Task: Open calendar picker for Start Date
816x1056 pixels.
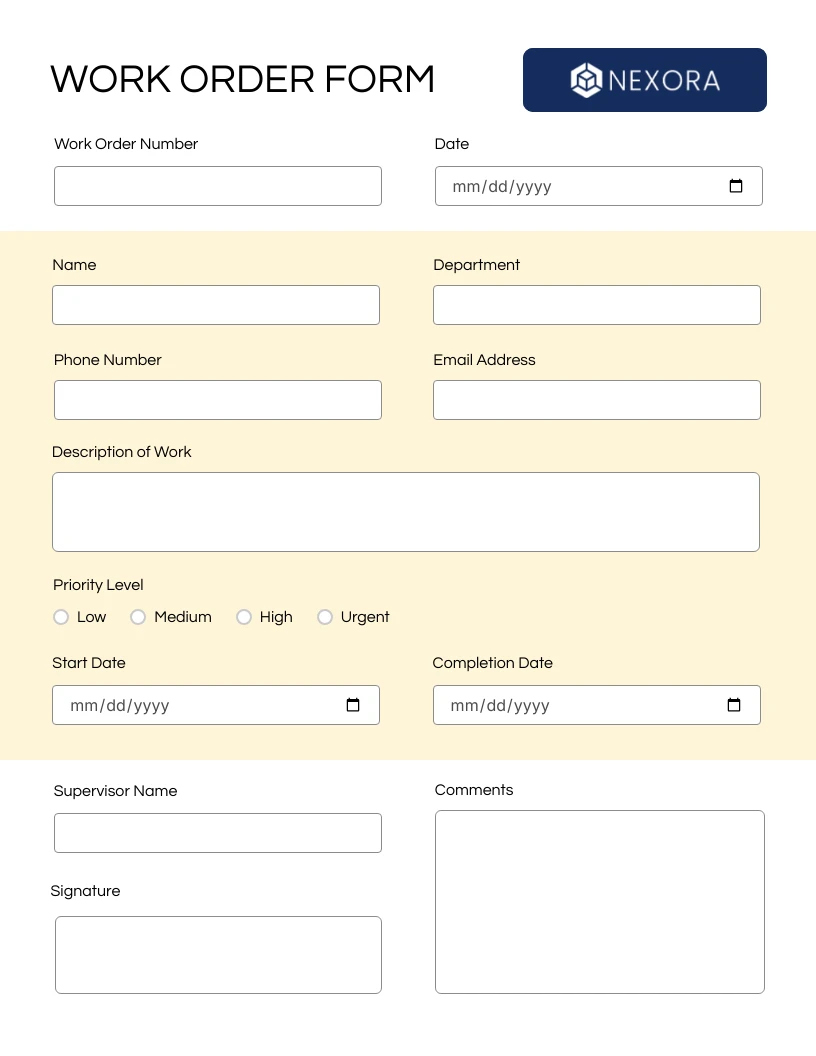Action: pos(353,705)
